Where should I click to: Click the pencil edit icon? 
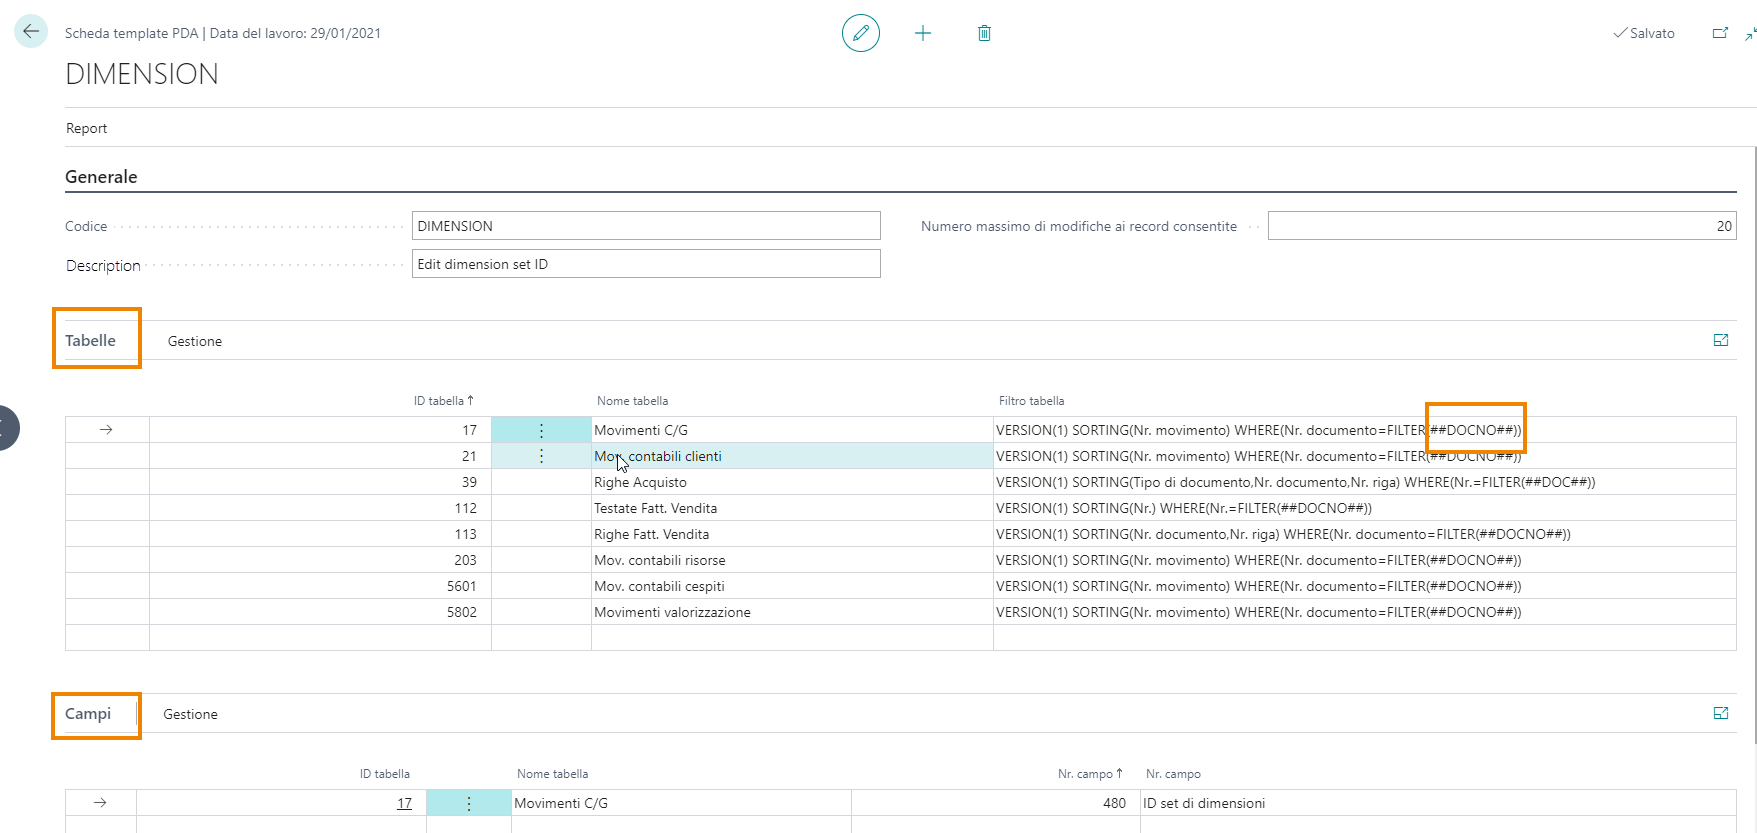860,33
